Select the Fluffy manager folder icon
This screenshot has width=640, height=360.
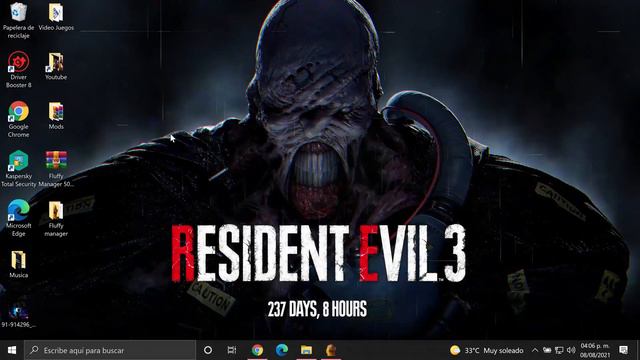pyautogui.click(x=56, y=218)
